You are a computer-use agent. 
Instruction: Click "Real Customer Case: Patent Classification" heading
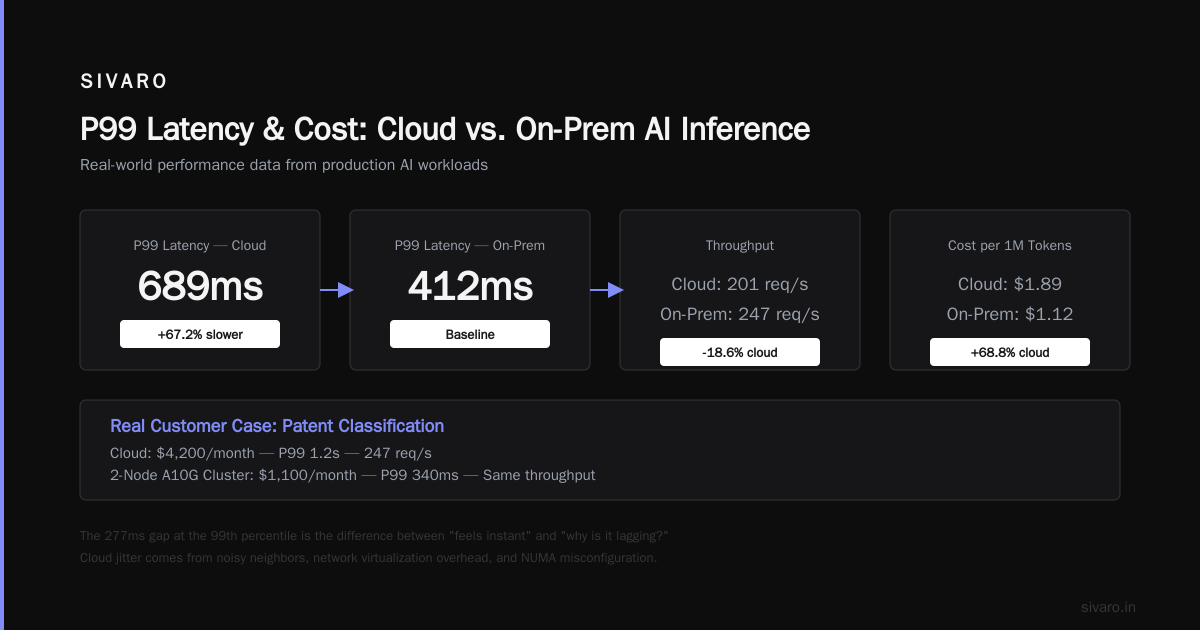click(277, 426)
